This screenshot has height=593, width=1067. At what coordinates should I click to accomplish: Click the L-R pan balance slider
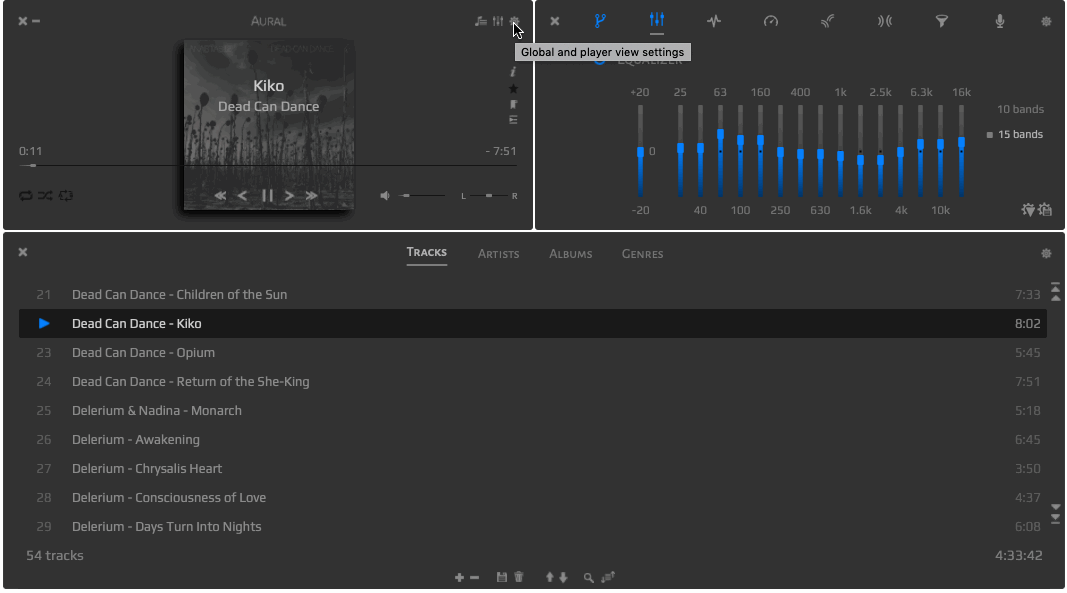pos(489,196)
